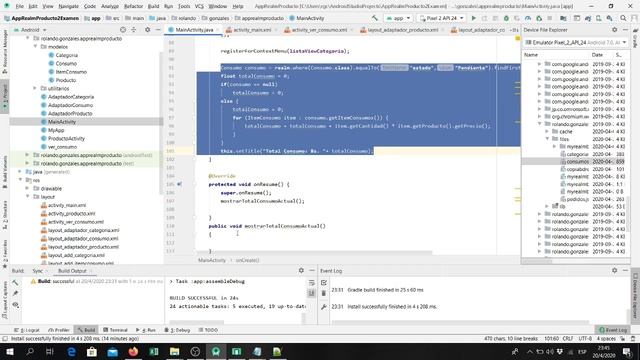Click the Search Everywhere magnifier icon

(623, 18)
